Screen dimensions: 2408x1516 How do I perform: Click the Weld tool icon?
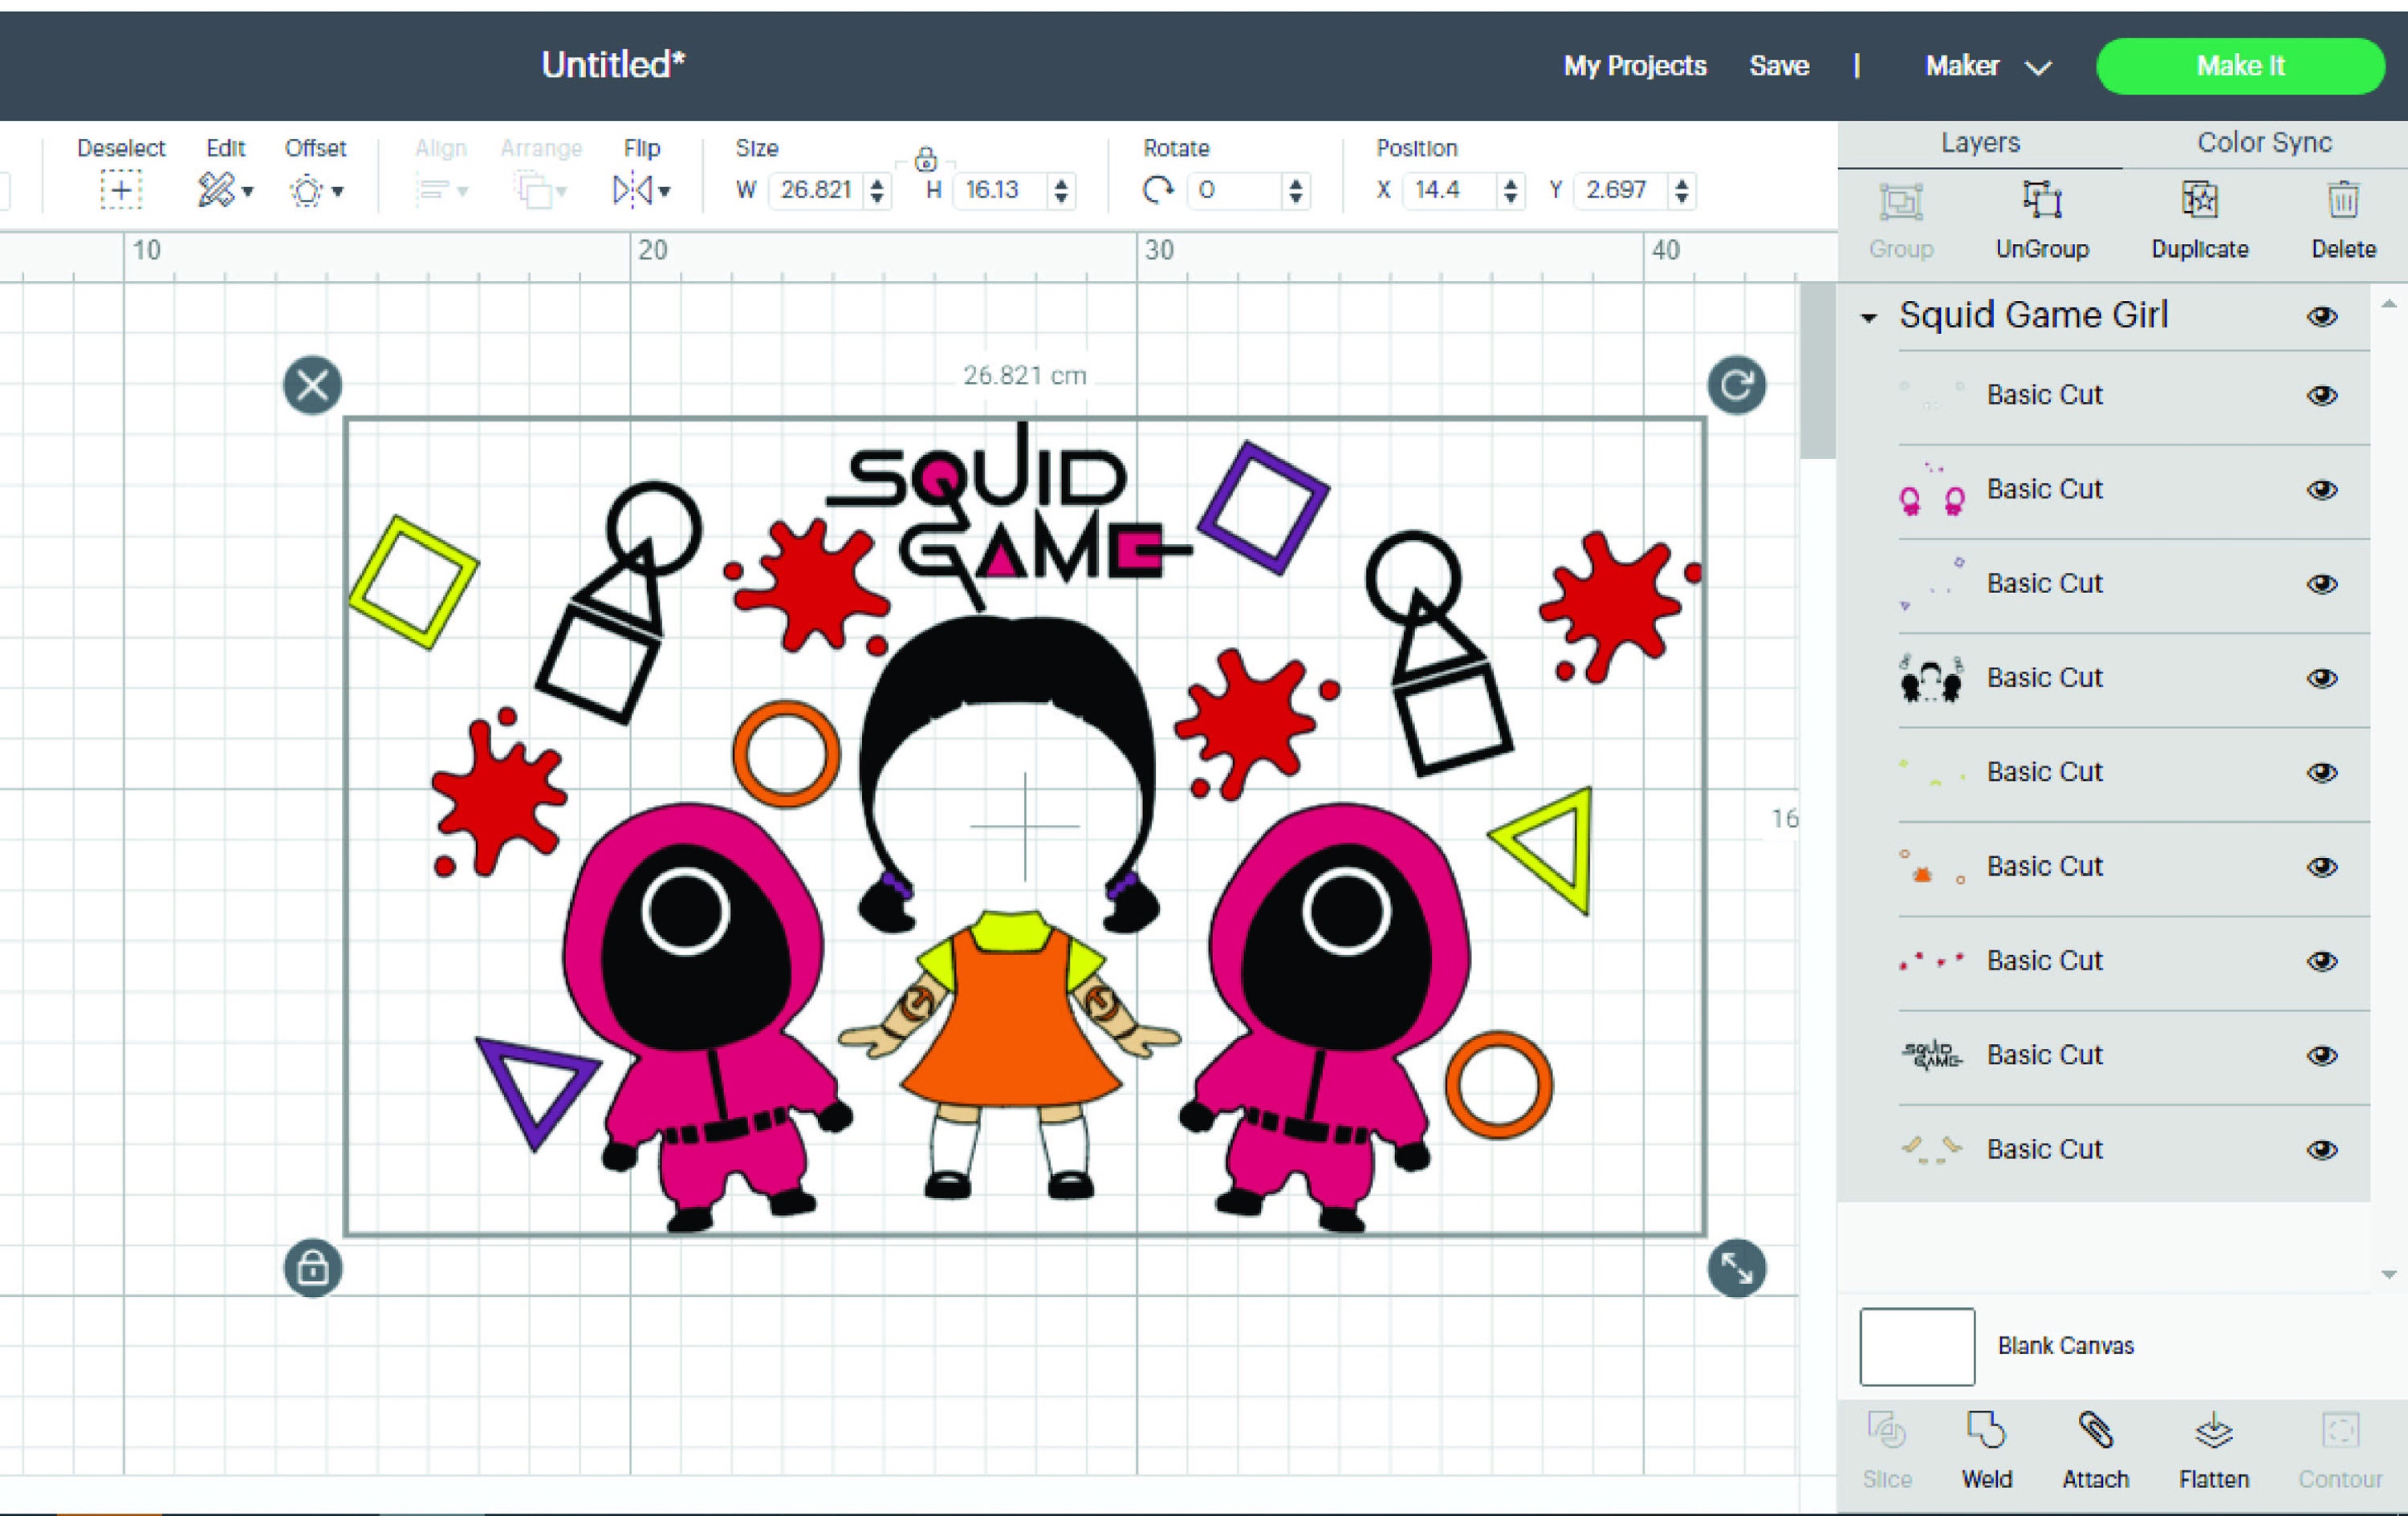click(x=1986, y=1431)
